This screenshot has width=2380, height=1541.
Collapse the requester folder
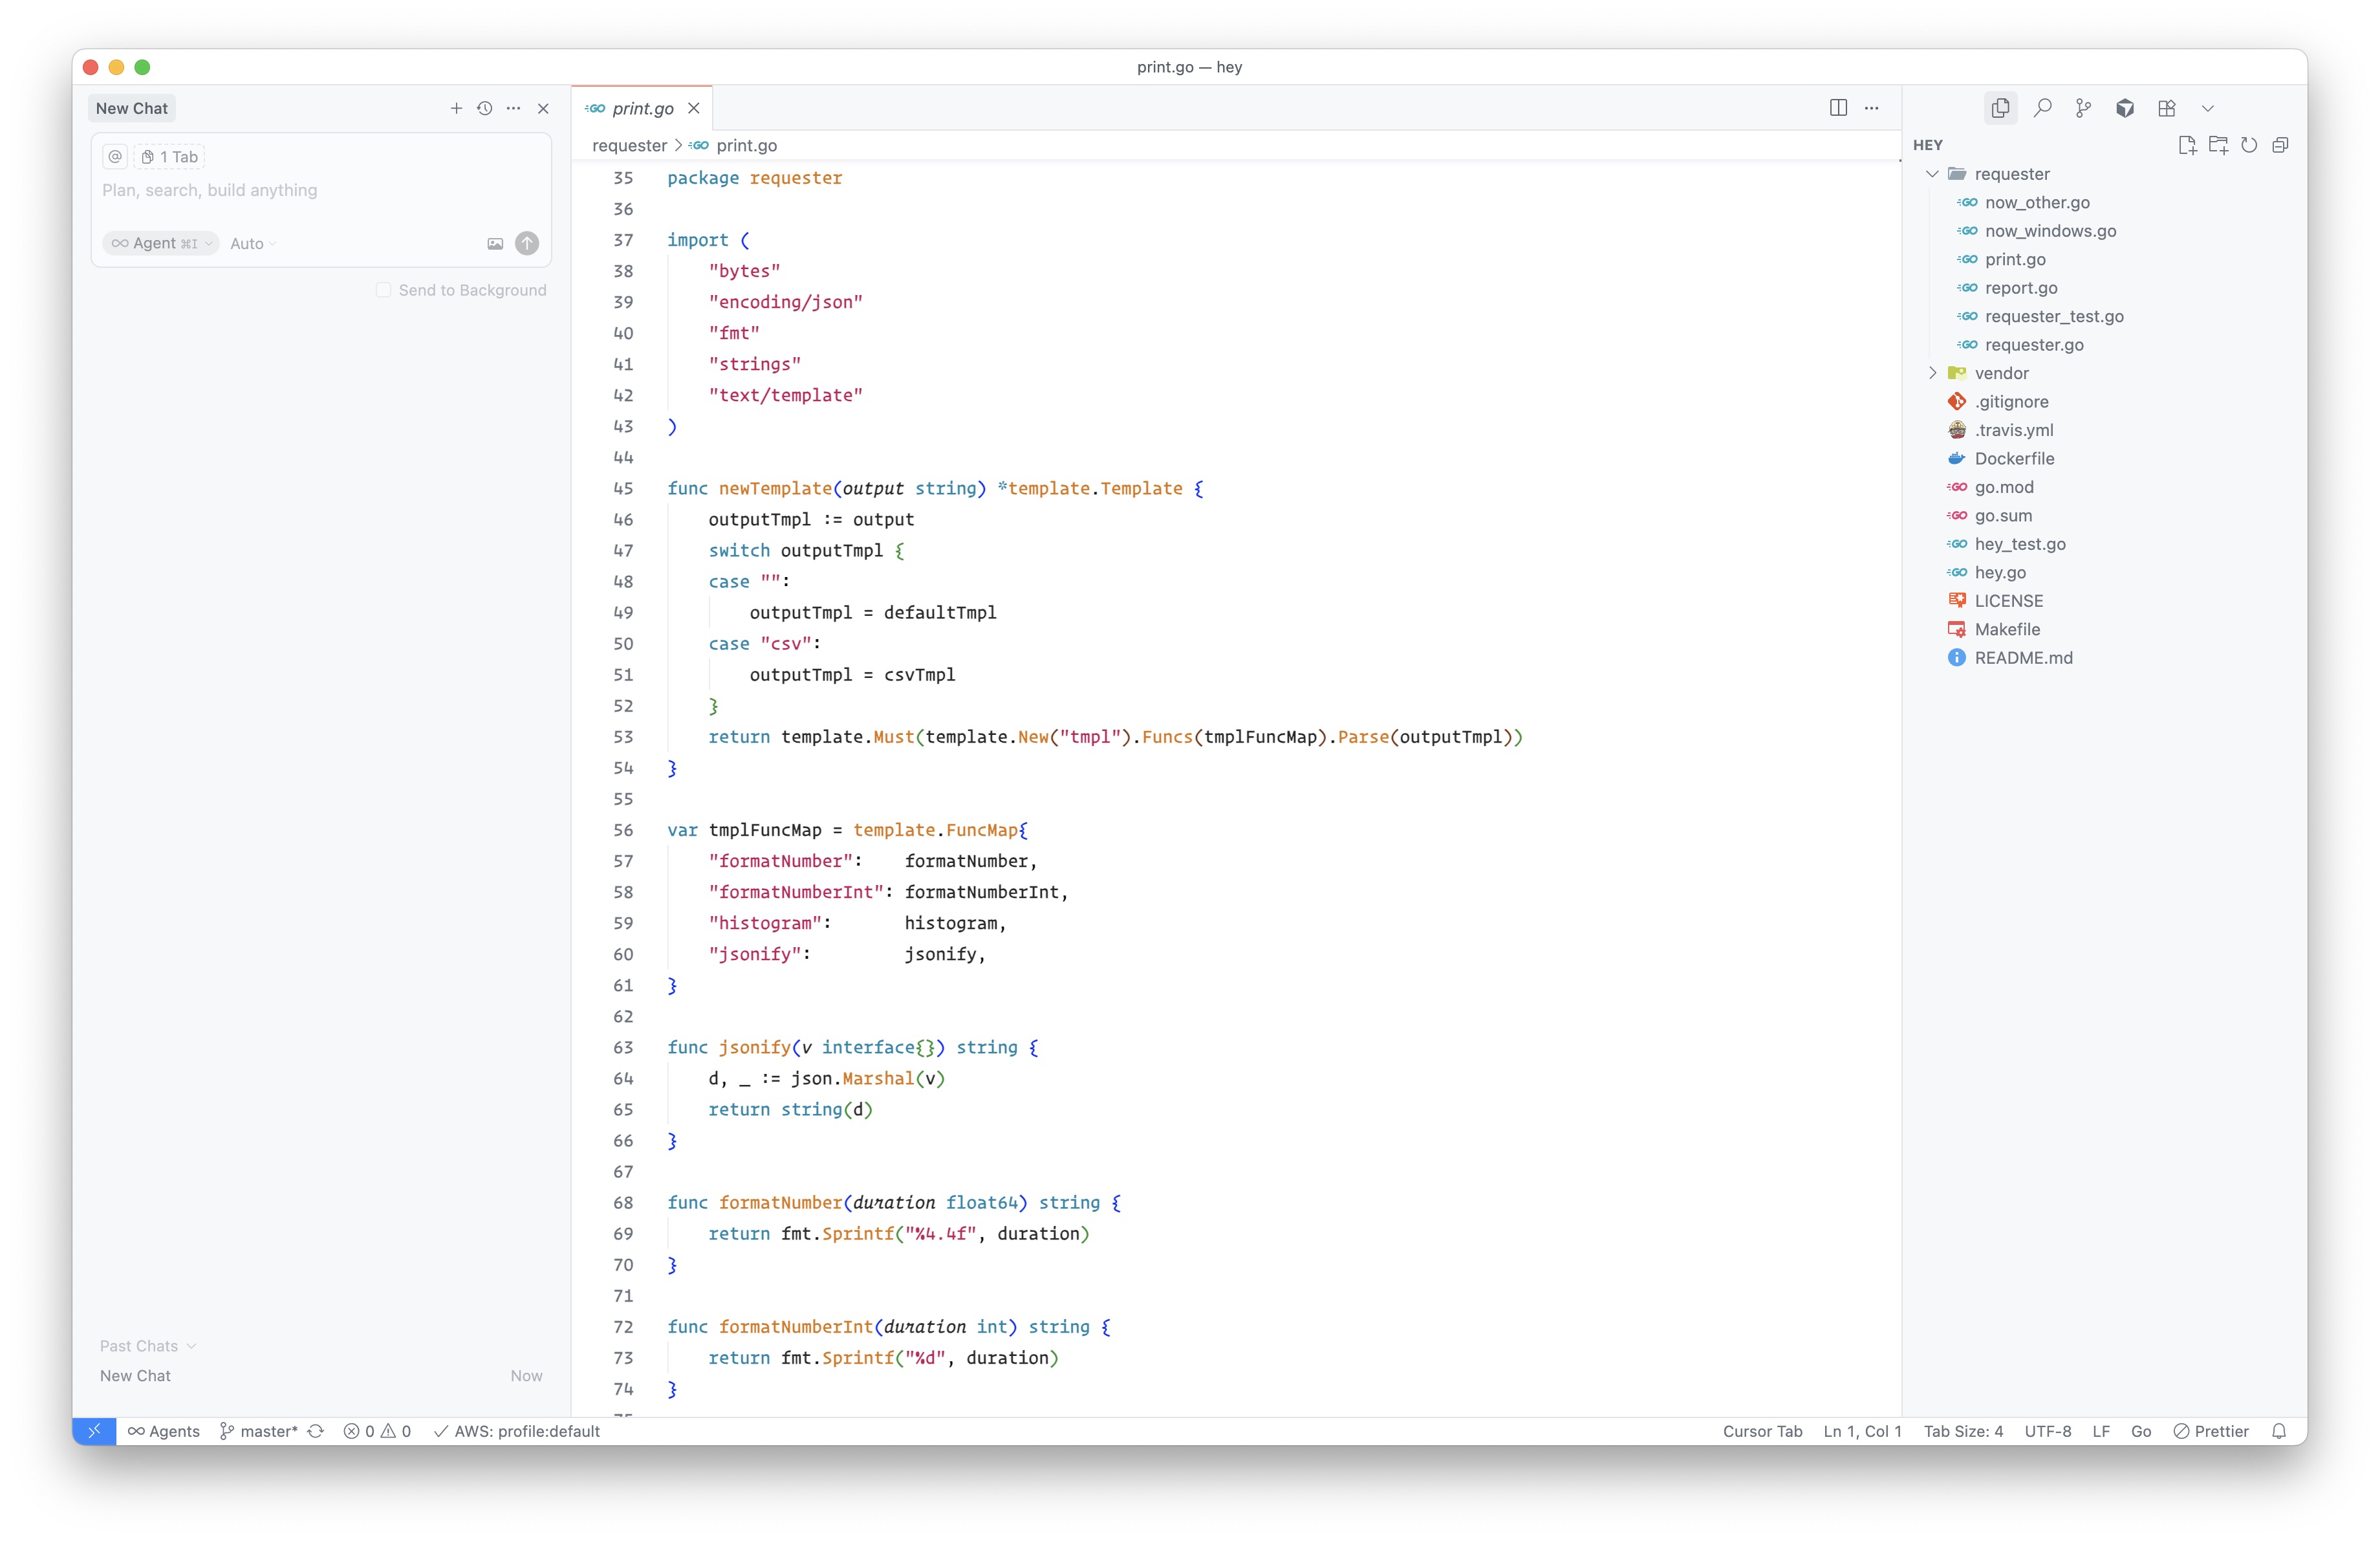[x=1932, y=174]
